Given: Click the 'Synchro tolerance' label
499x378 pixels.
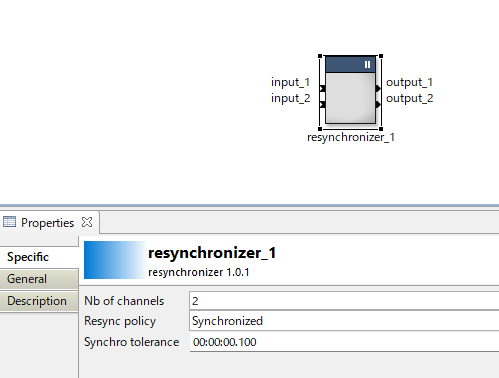Looking at the screenshot, I should coord(132,342).
